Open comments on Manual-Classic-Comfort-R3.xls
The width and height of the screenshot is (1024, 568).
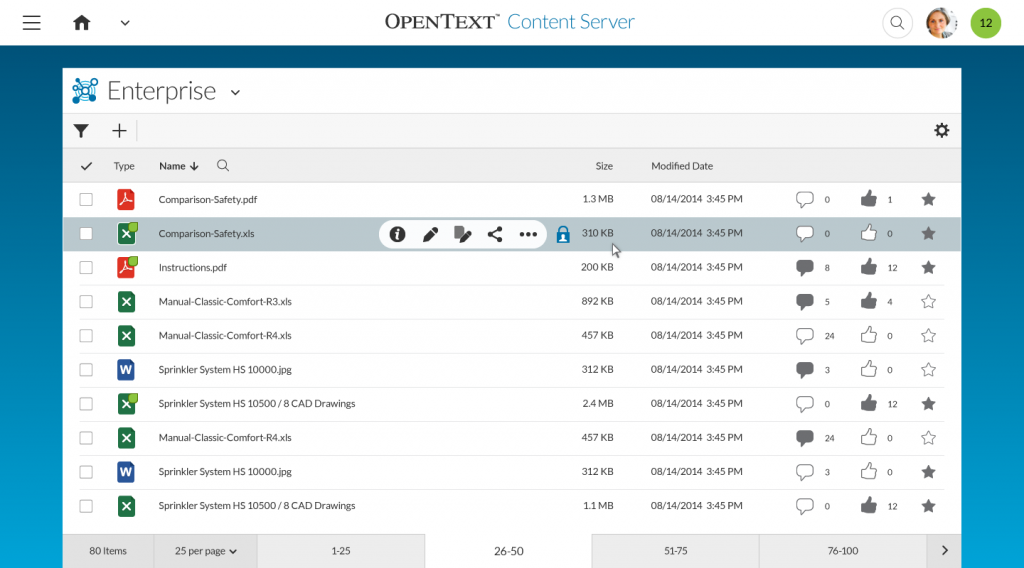[805, 302]
